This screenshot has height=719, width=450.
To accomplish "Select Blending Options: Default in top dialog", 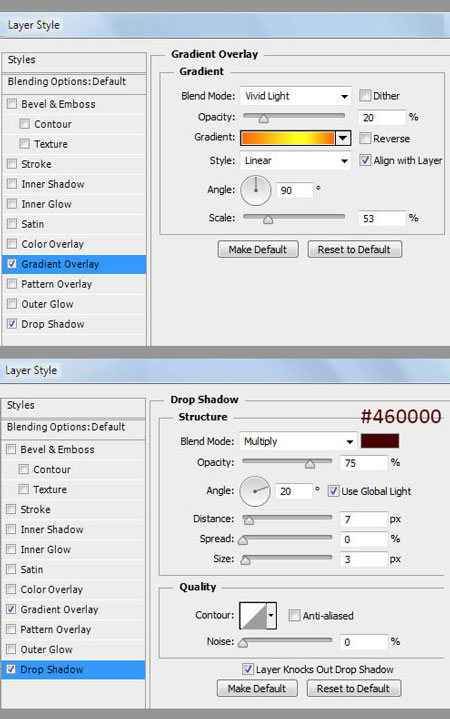I will coord(74,82).
